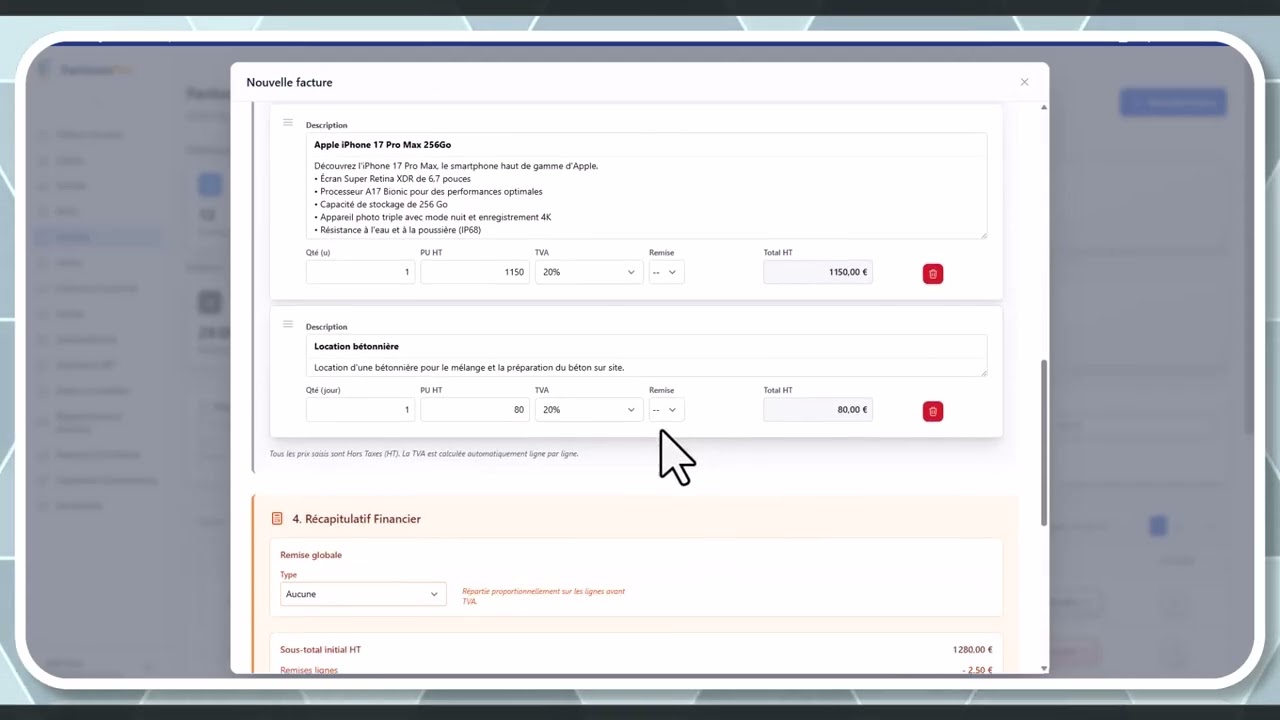Click the Nouvelle facture dialog title
Screen dimensions: 1280x720
[x=289, y=82]
